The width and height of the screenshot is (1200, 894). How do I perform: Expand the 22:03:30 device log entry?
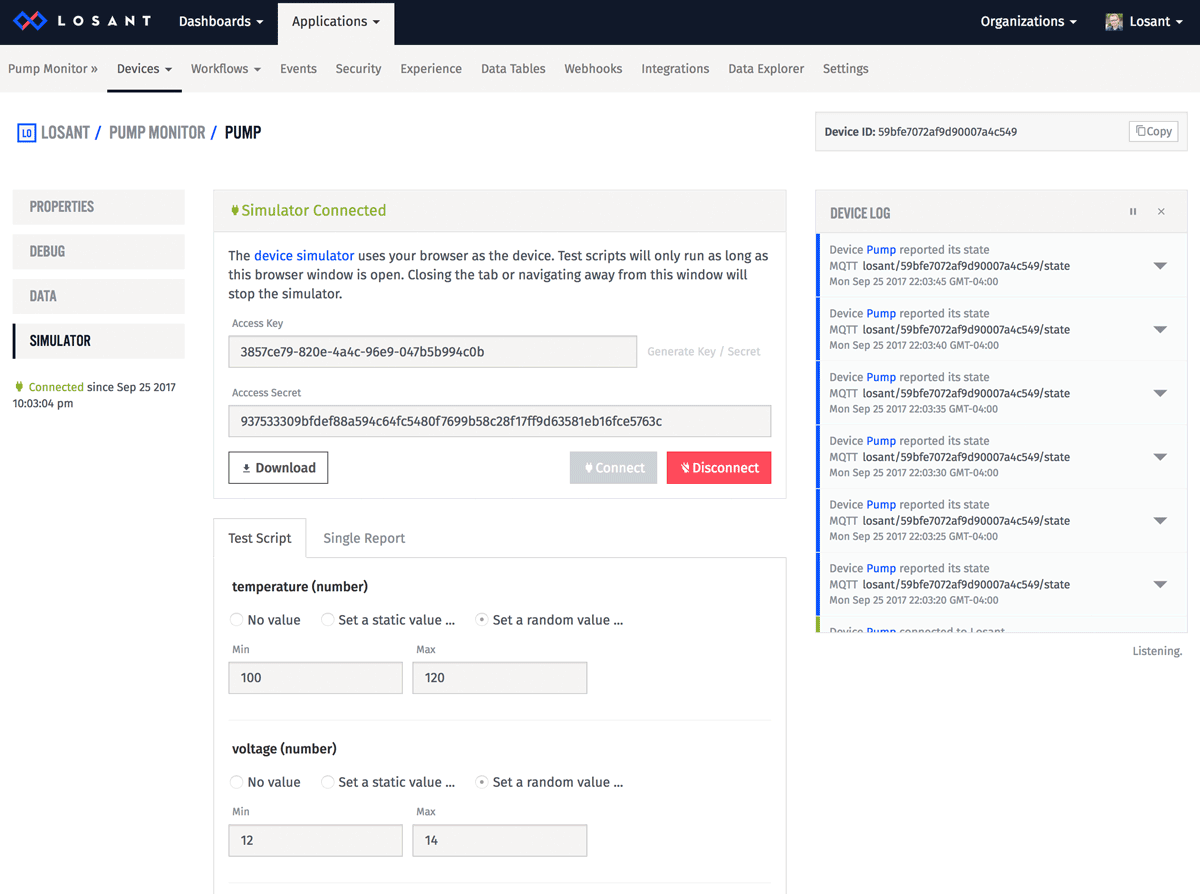tap(1160, 457)
